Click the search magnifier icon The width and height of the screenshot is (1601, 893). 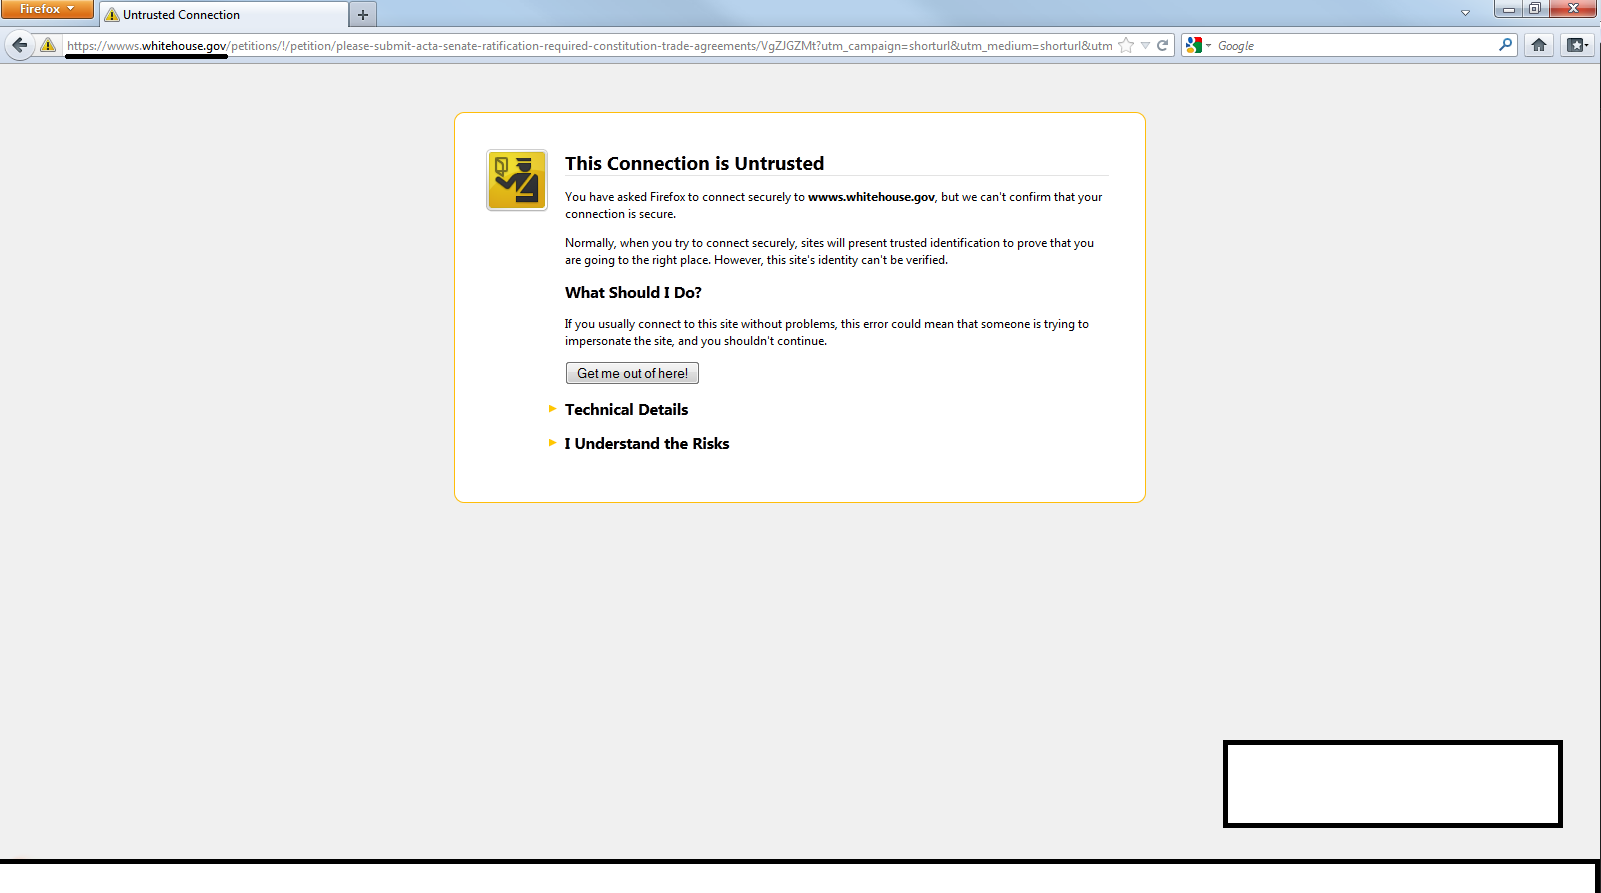[1505, 45]
